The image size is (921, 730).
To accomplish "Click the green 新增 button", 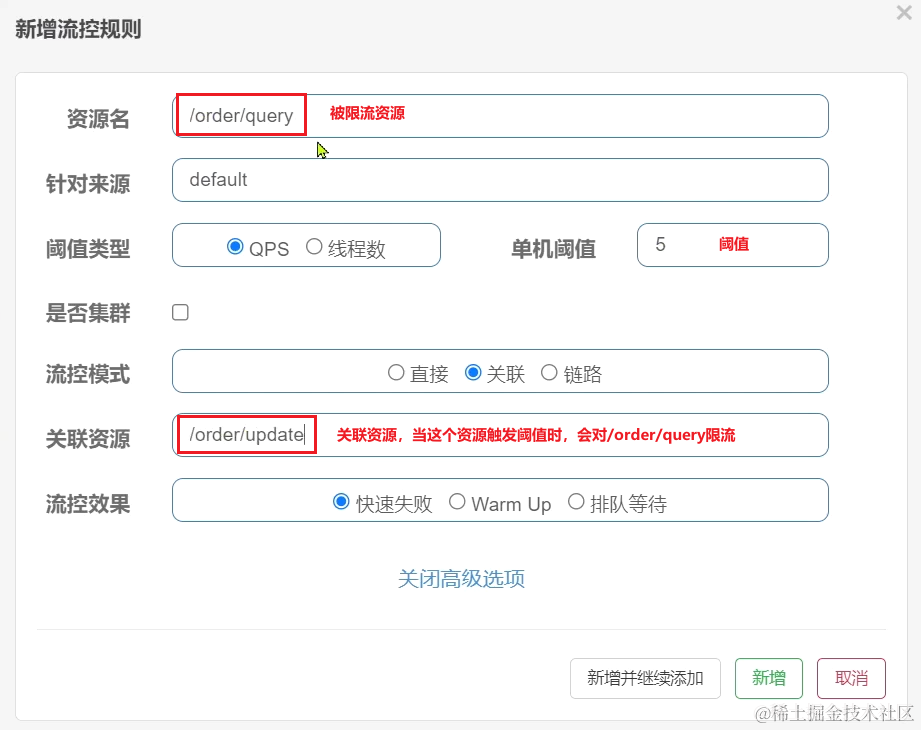I will [768, 678].
